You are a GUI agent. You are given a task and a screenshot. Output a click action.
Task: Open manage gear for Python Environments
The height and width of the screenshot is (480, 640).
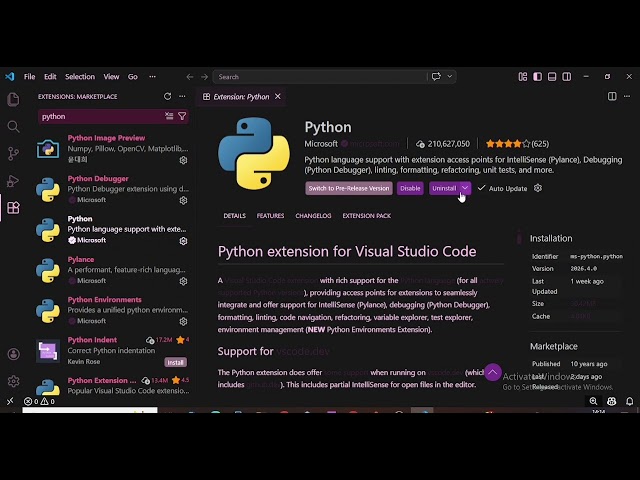coord(184,322)
